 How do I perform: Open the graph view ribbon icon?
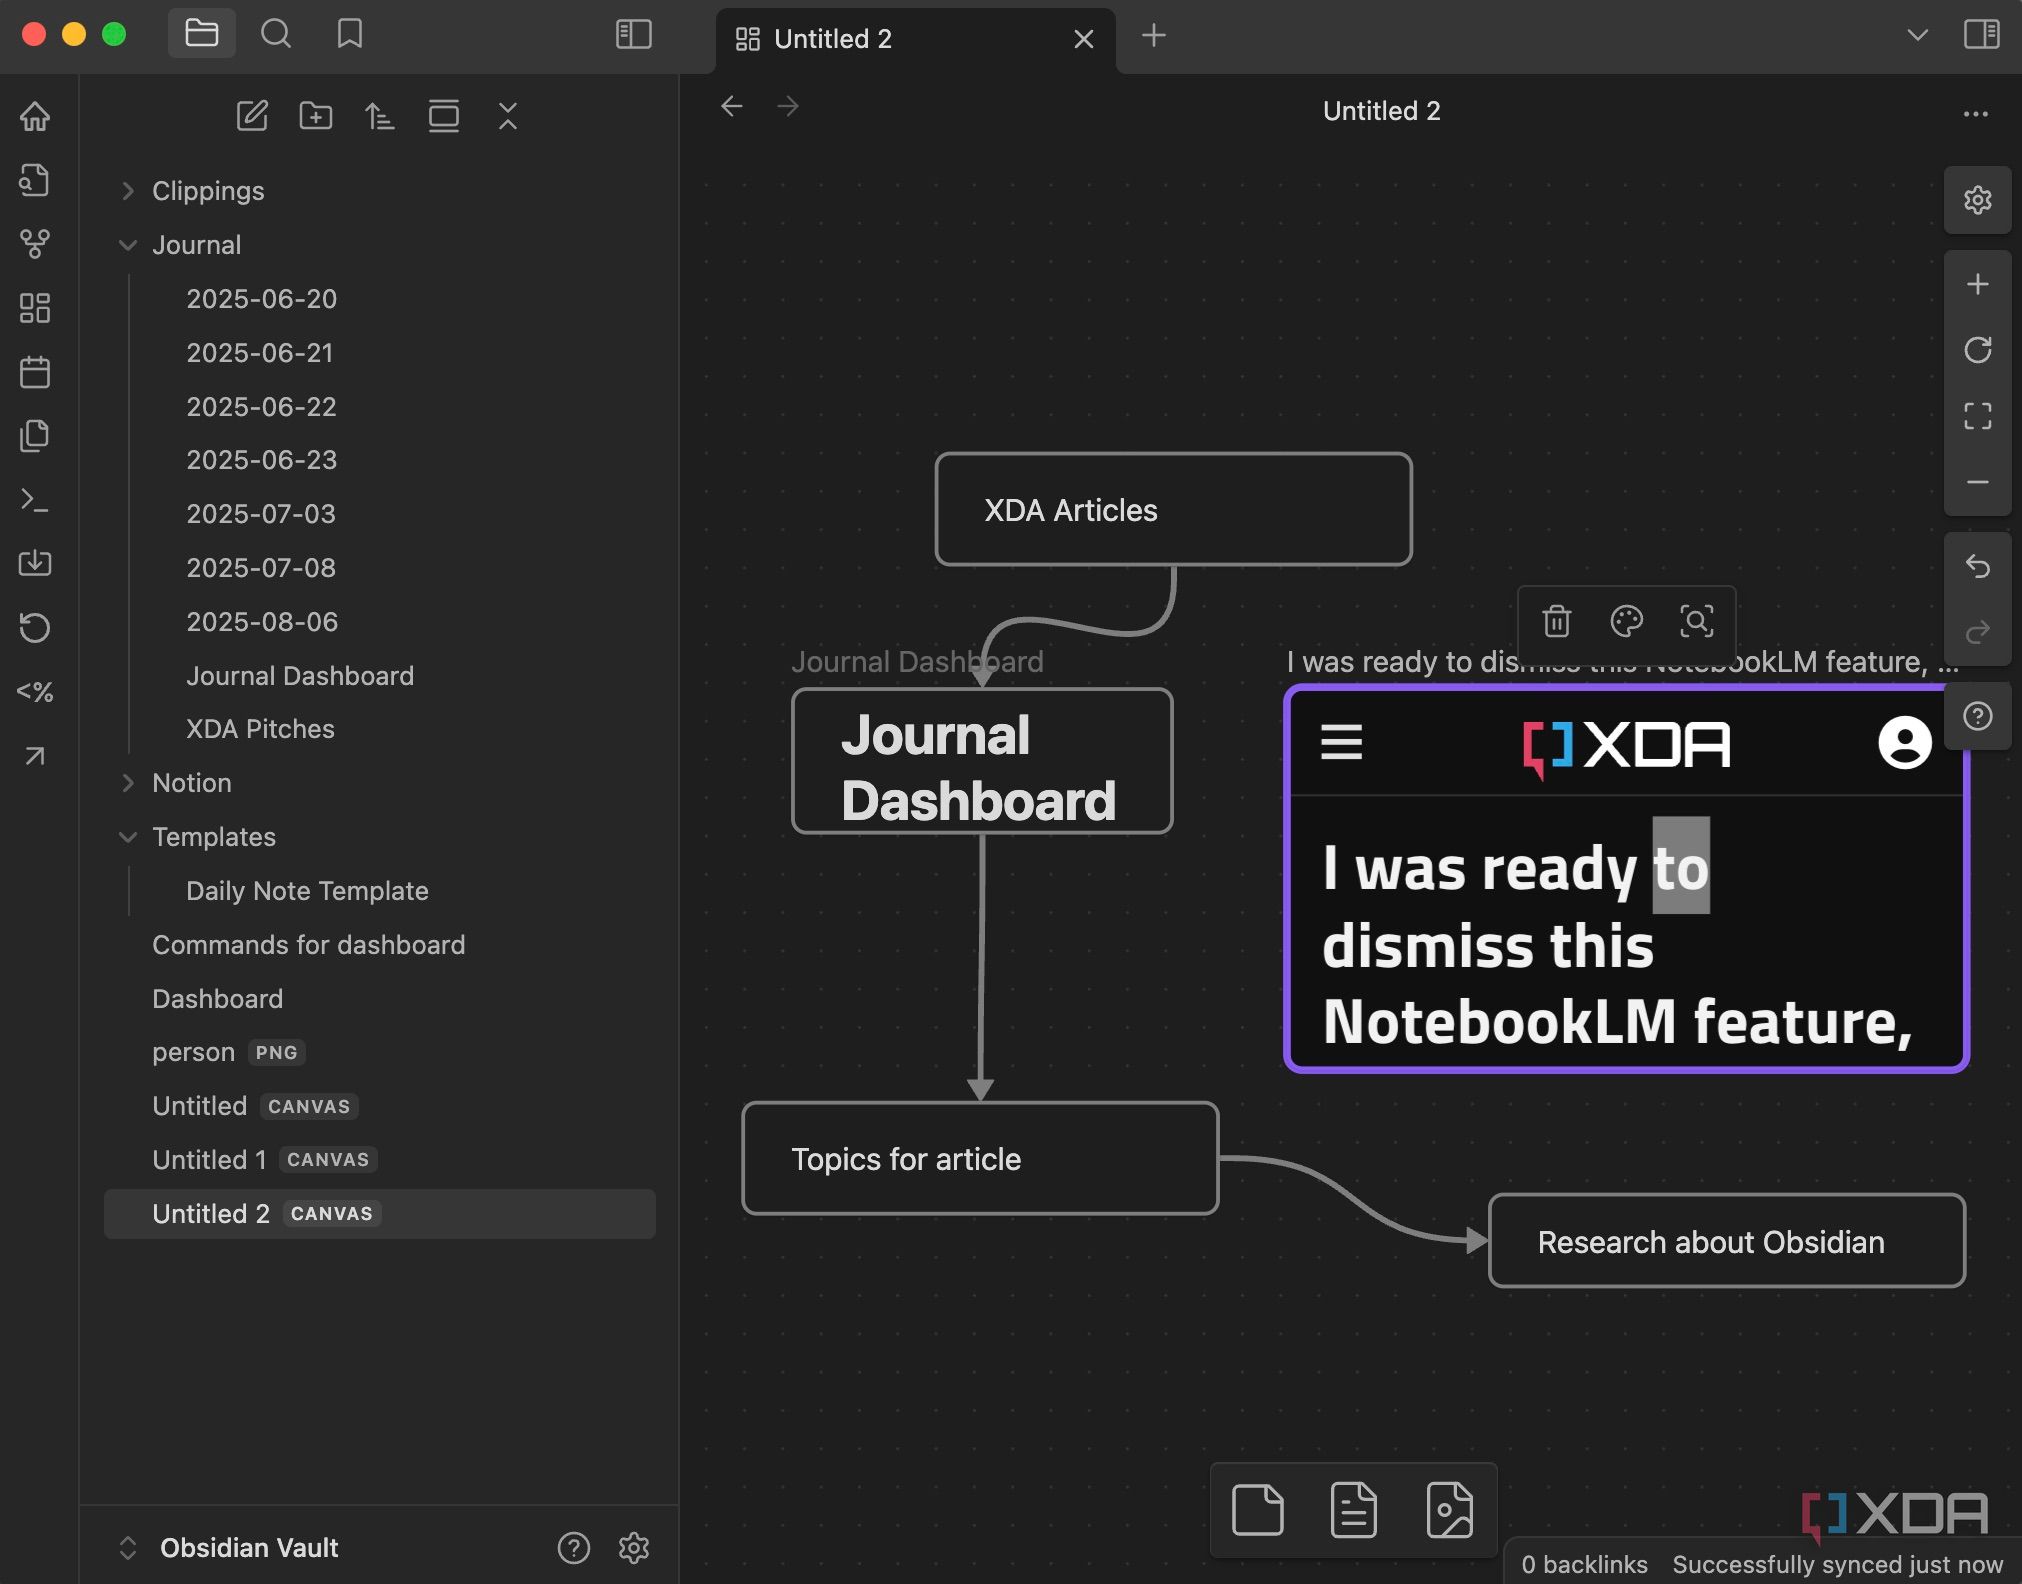(35, 244)
